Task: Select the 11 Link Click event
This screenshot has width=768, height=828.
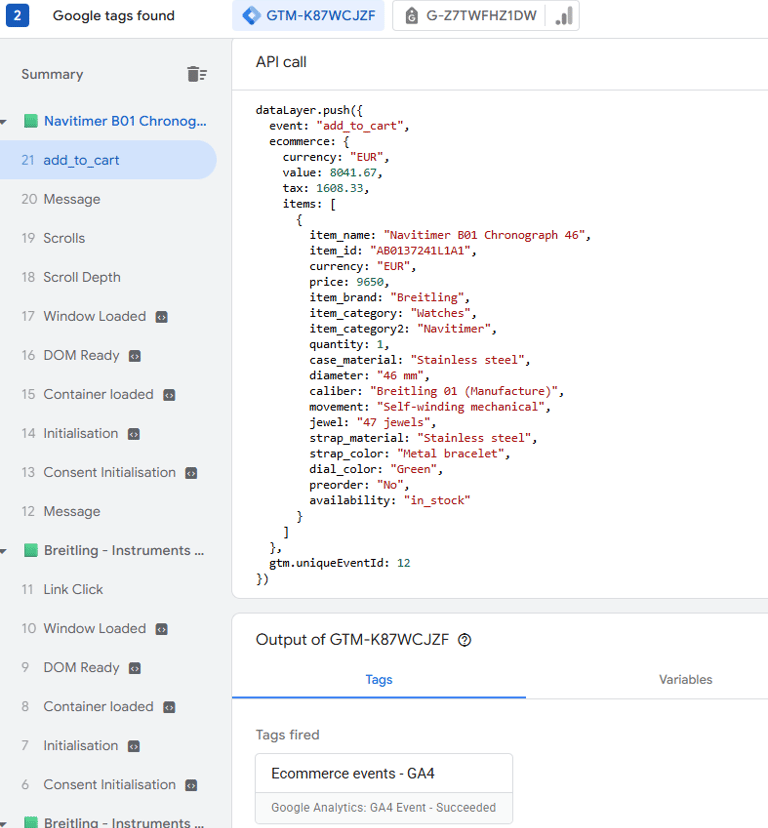Action: [73, 589]
